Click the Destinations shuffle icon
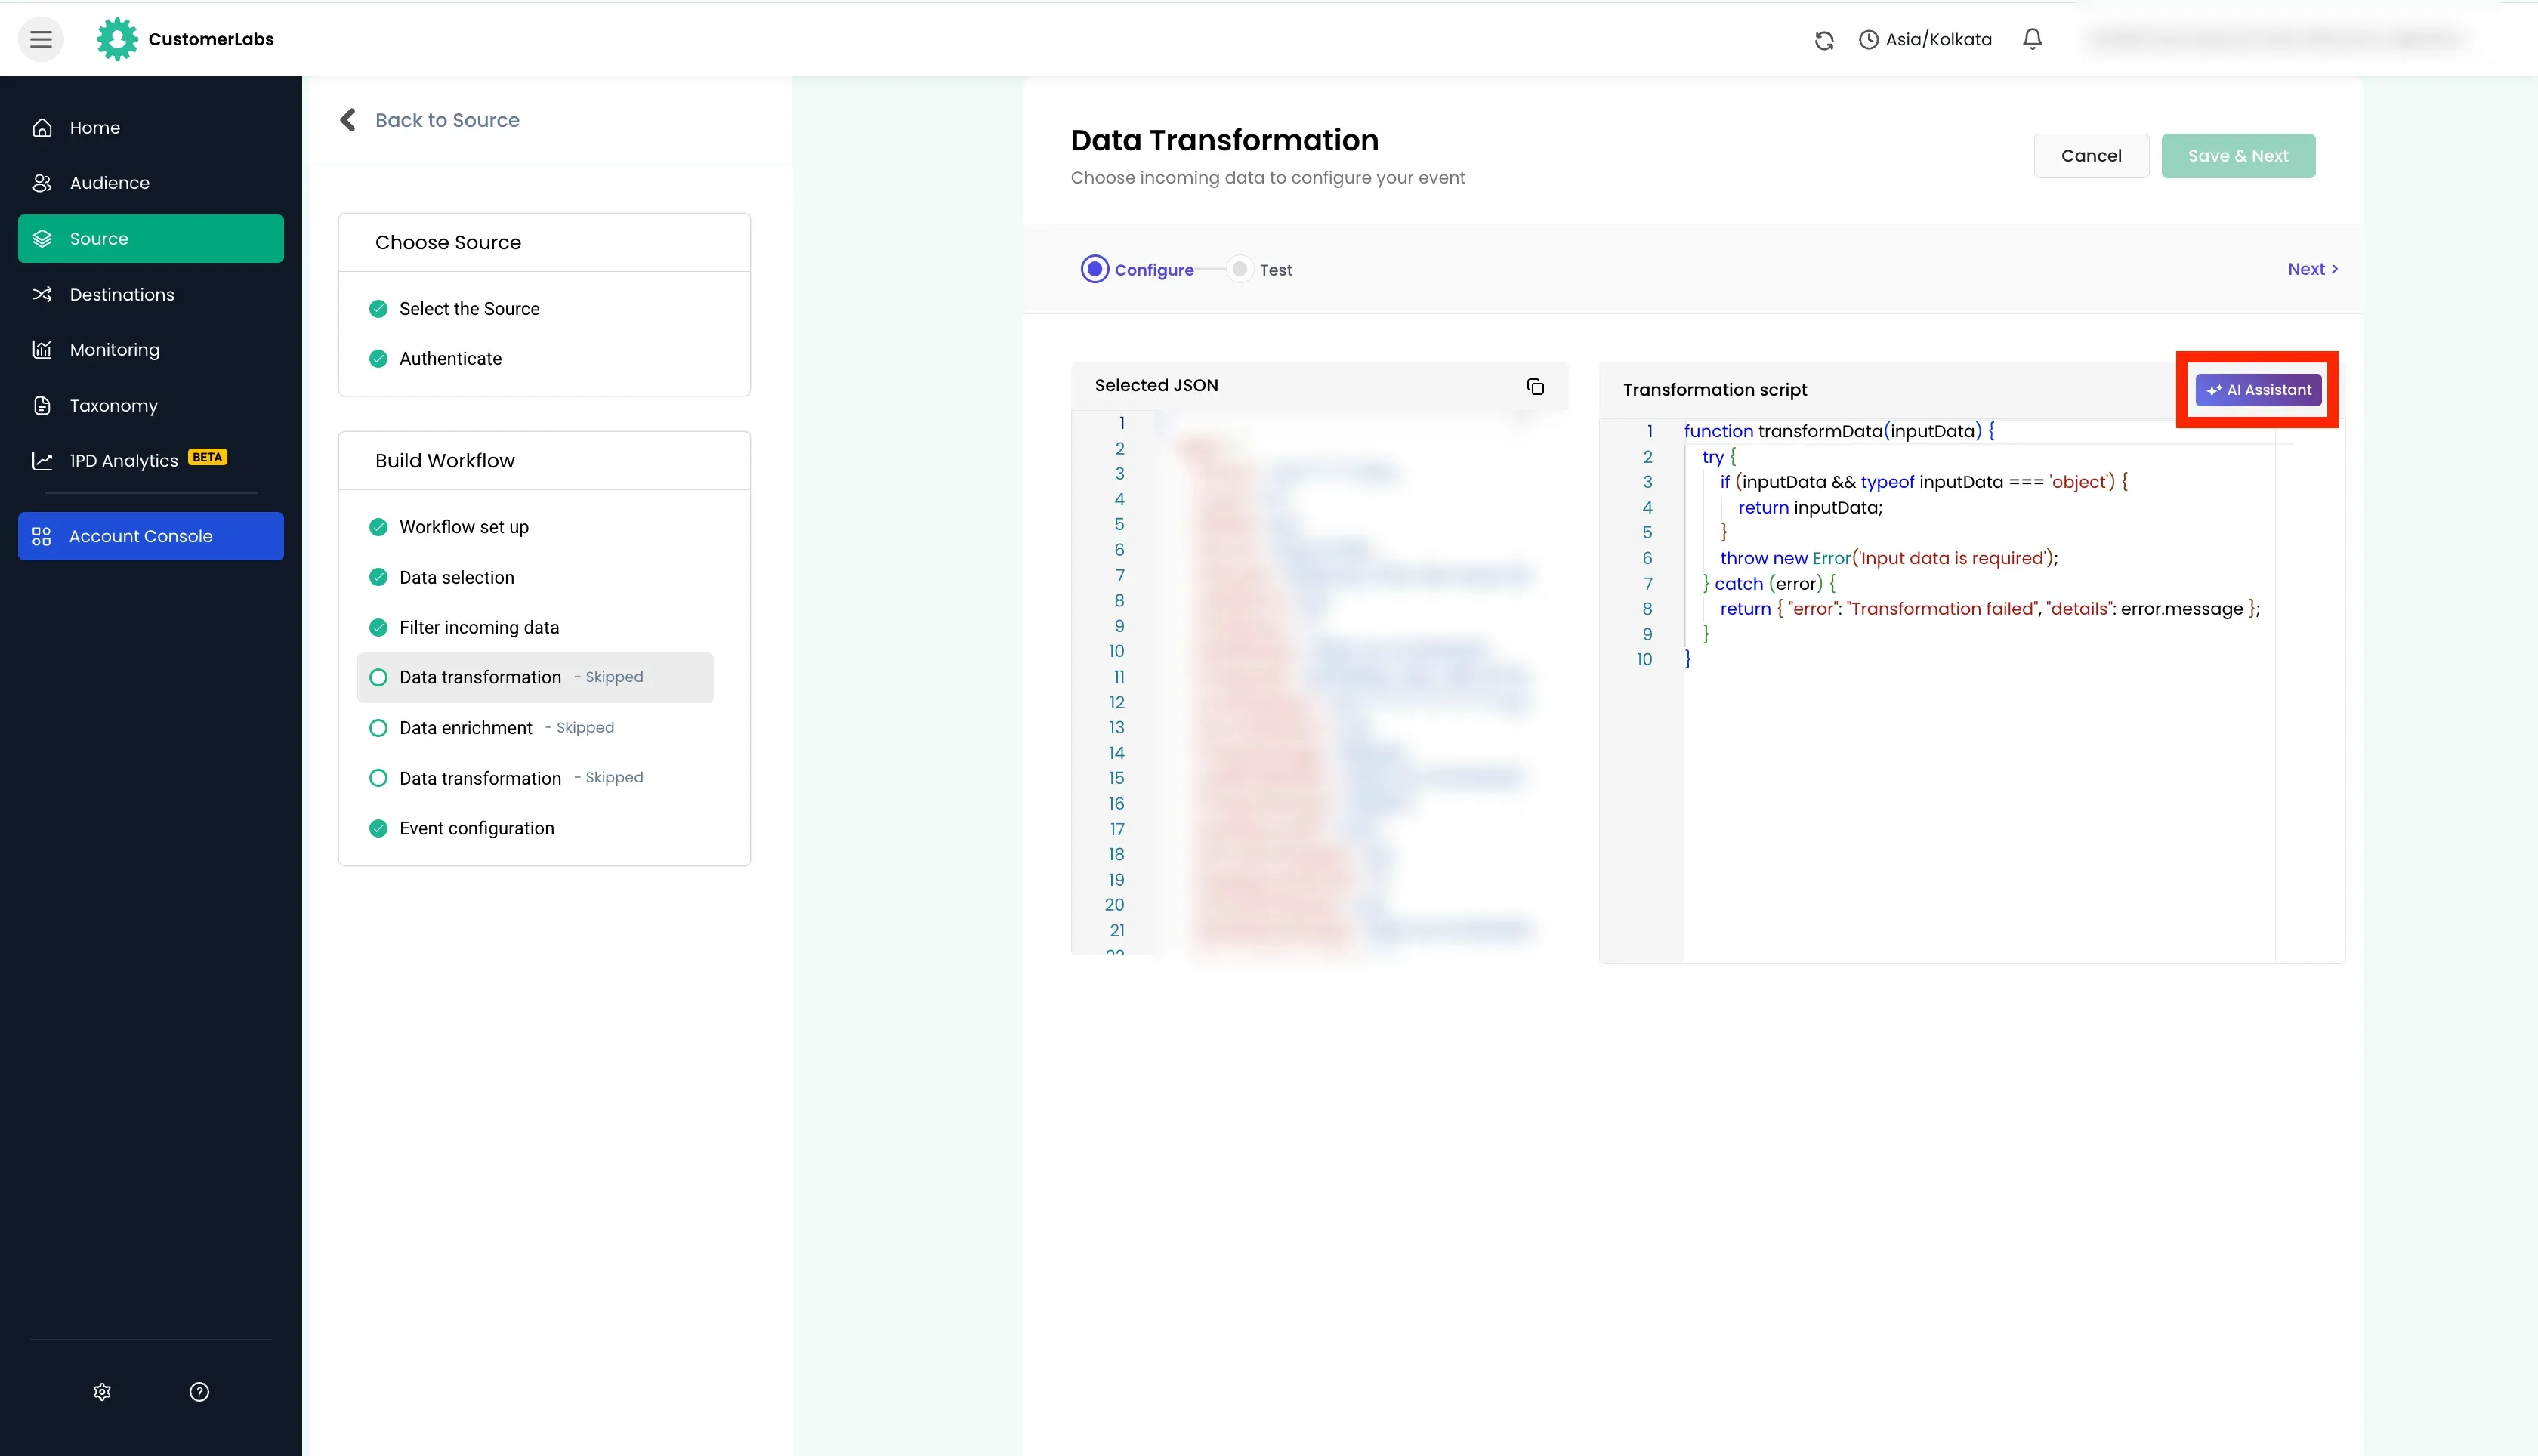 coord(42,294)
